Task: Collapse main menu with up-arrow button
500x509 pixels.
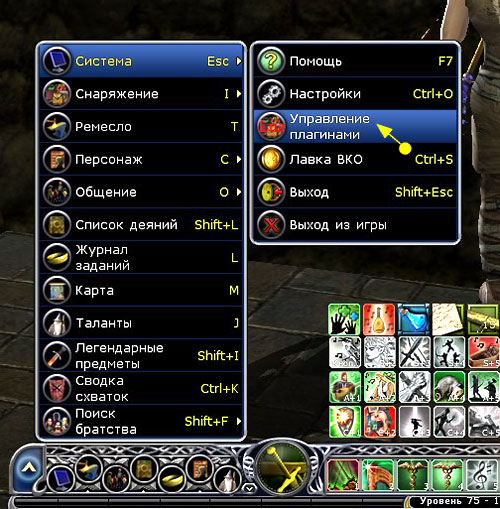Action: [x=28, y=468]
